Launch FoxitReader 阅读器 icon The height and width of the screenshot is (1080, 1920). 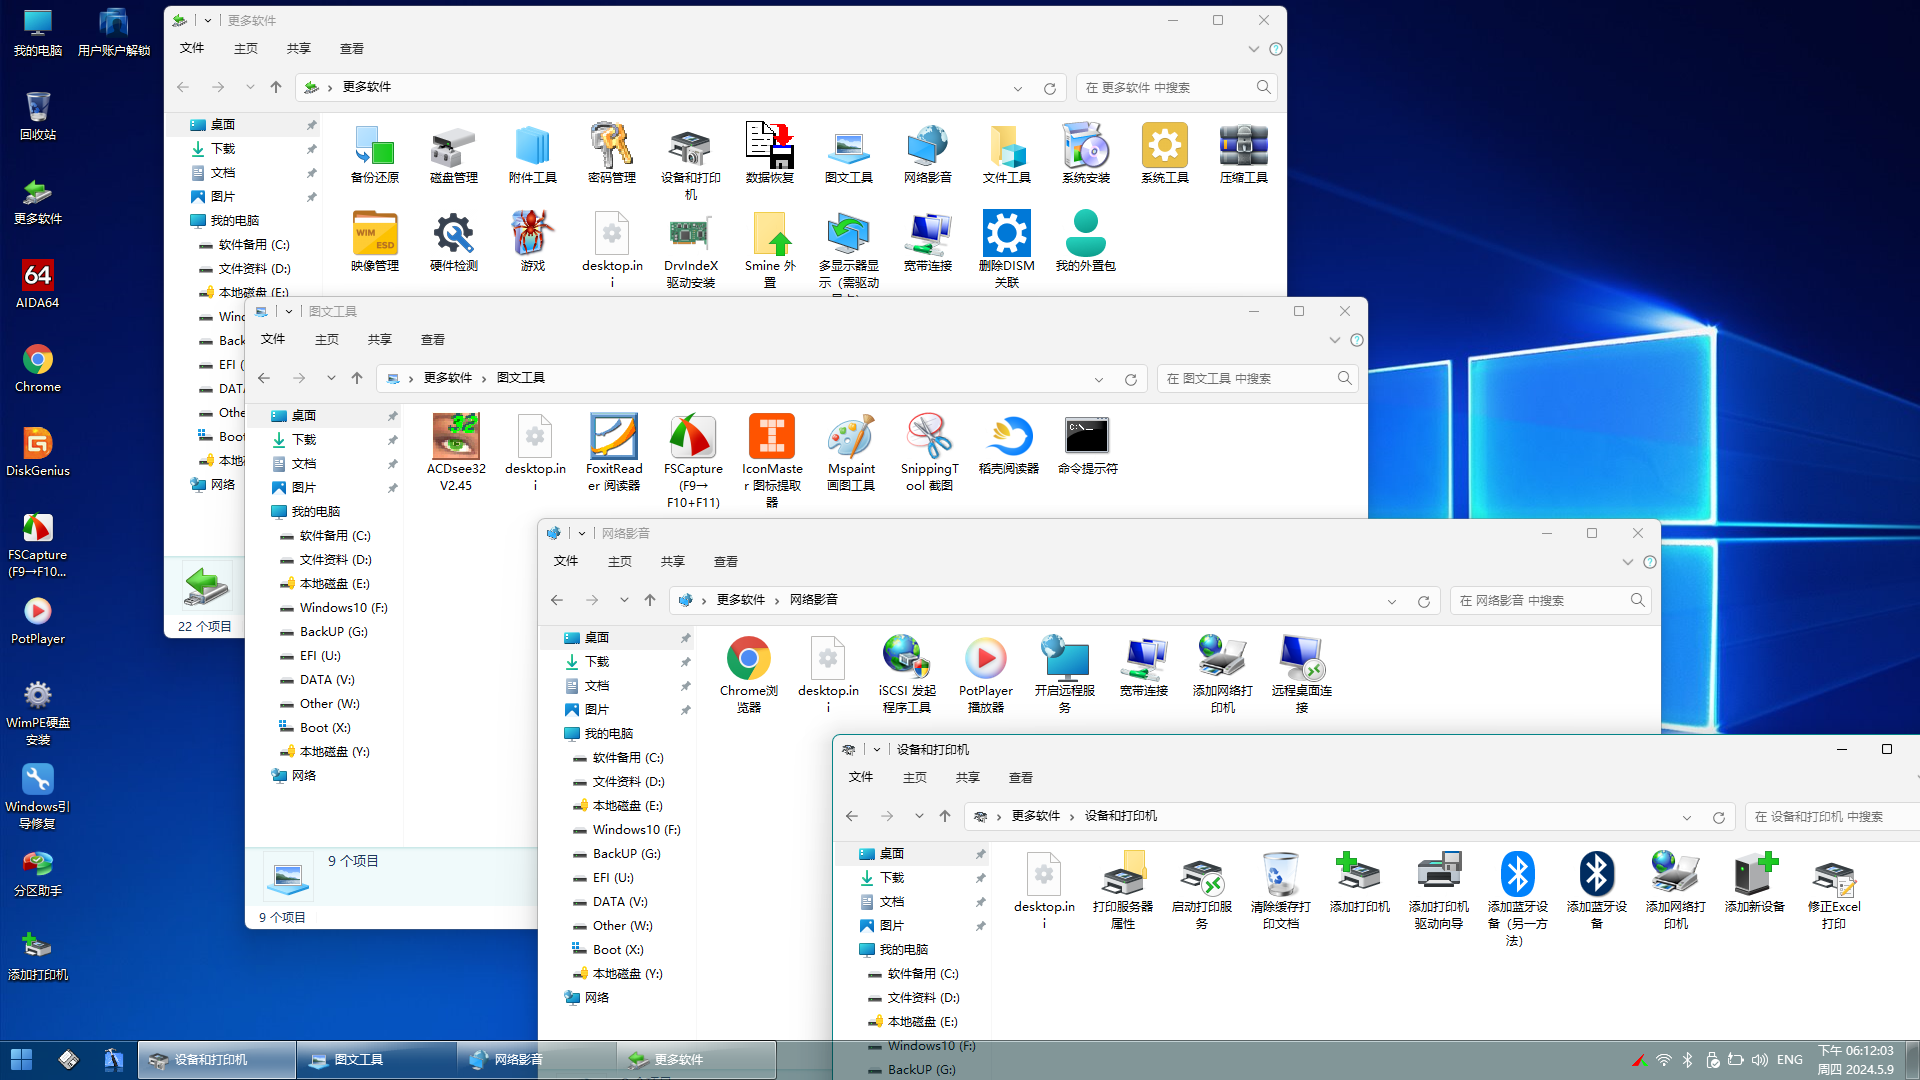(613, 453)
